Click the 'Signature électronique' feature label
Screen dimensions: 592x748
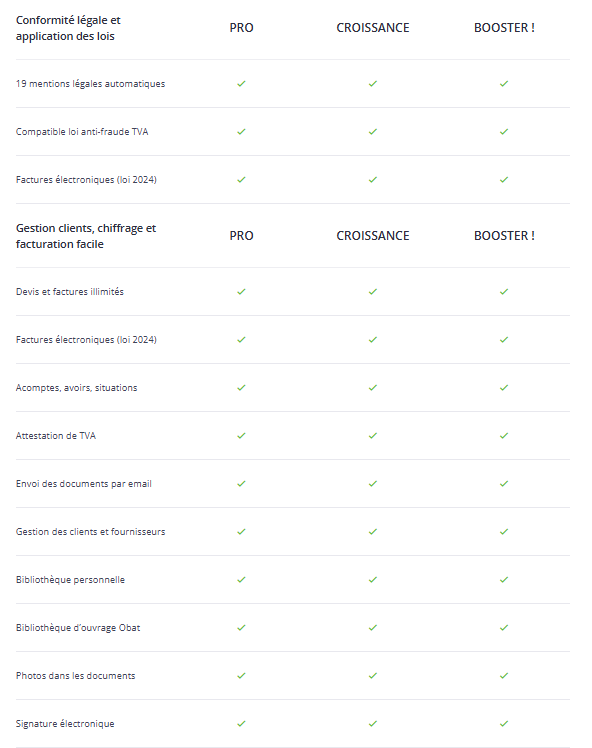pyautogui.click(x=65, y=724)
